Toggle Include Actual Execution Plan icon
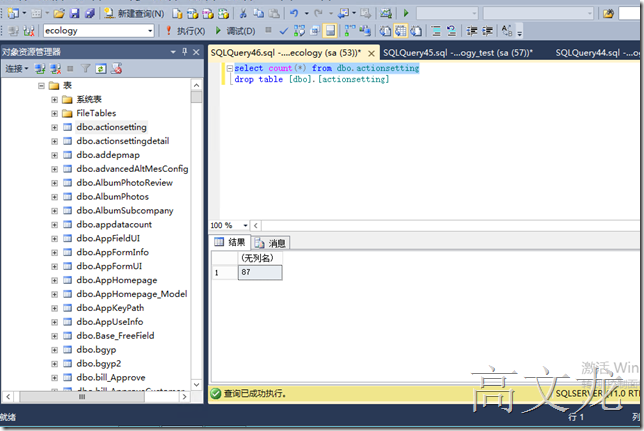 (x=350, y=31)
